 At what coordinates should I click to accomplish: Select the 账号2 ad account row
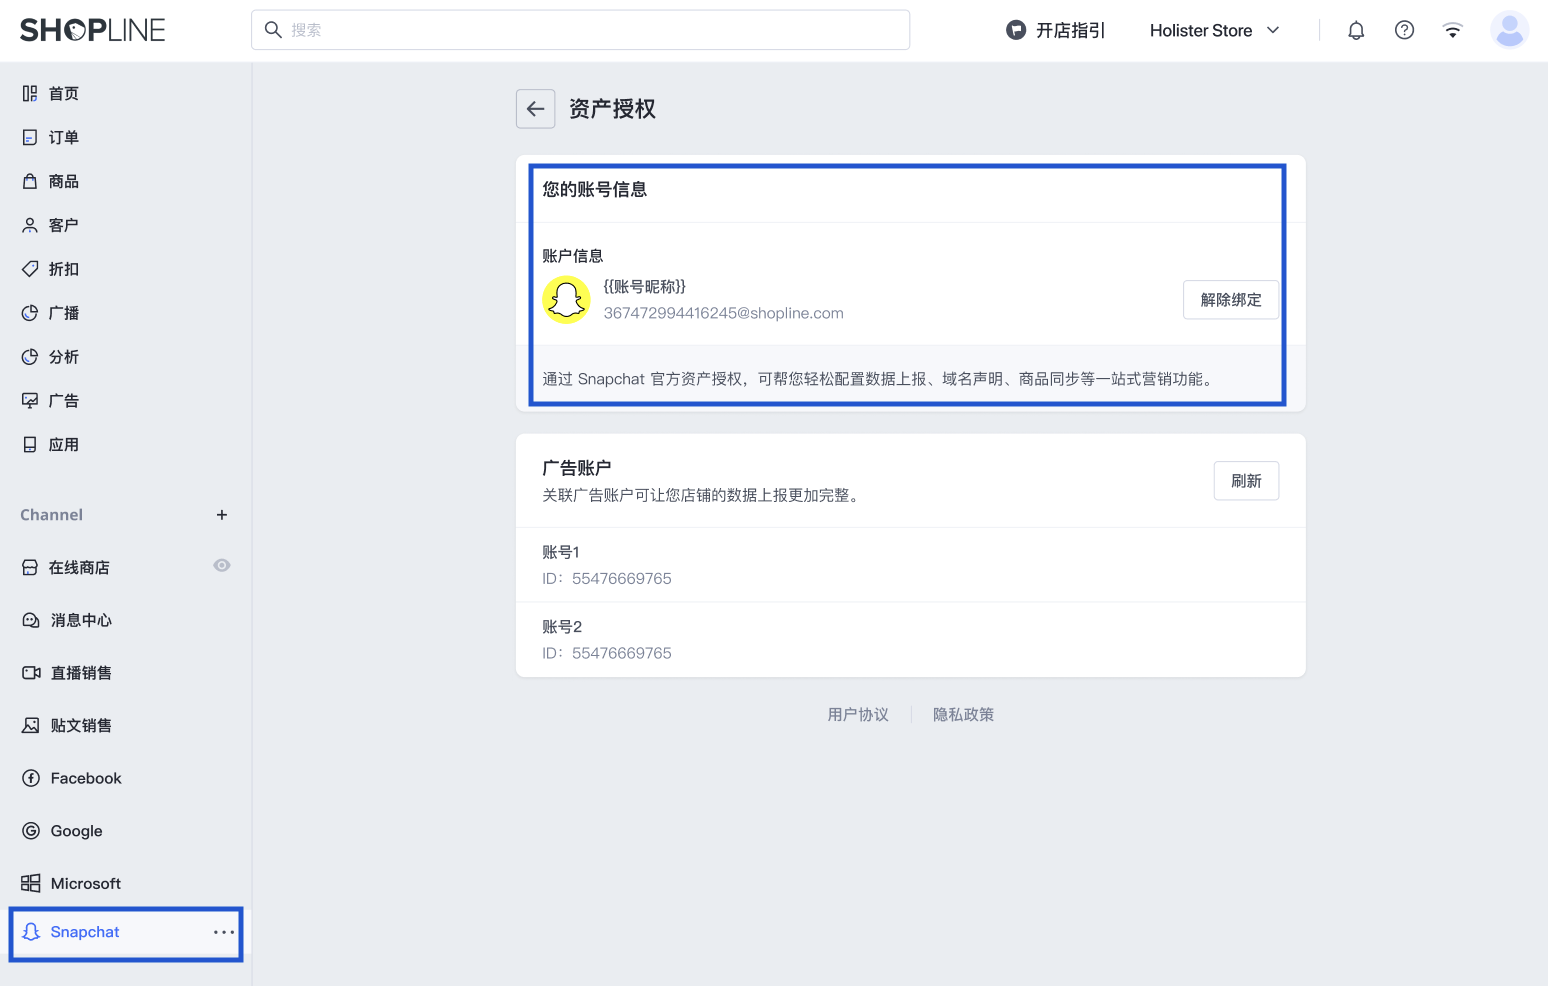click(911, 640)
